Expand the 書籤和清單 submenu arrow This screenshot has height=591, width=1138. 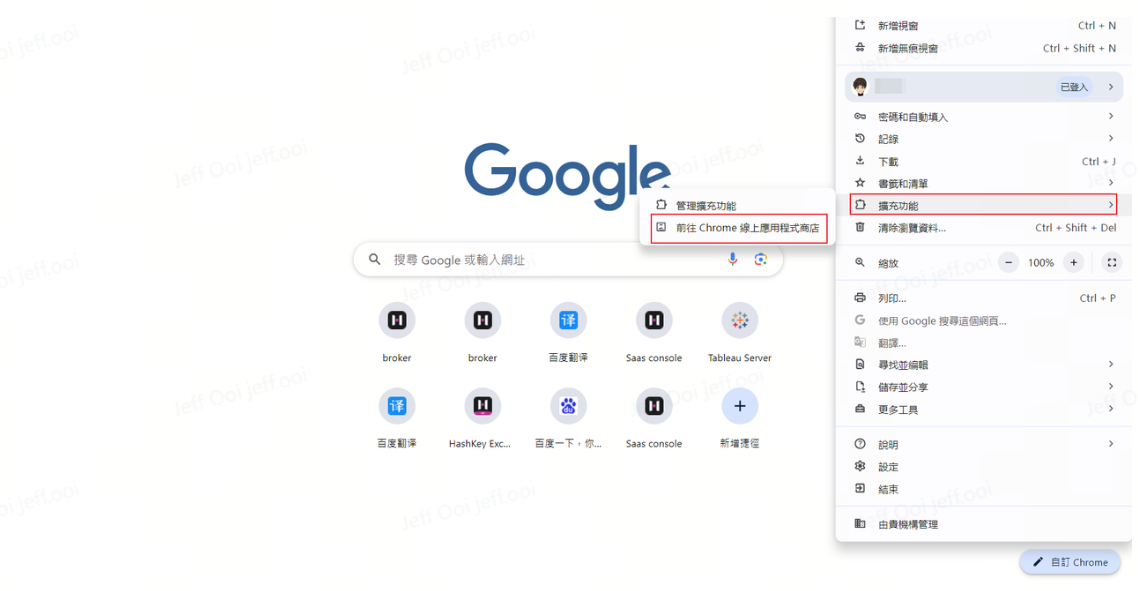point(1111,183)
